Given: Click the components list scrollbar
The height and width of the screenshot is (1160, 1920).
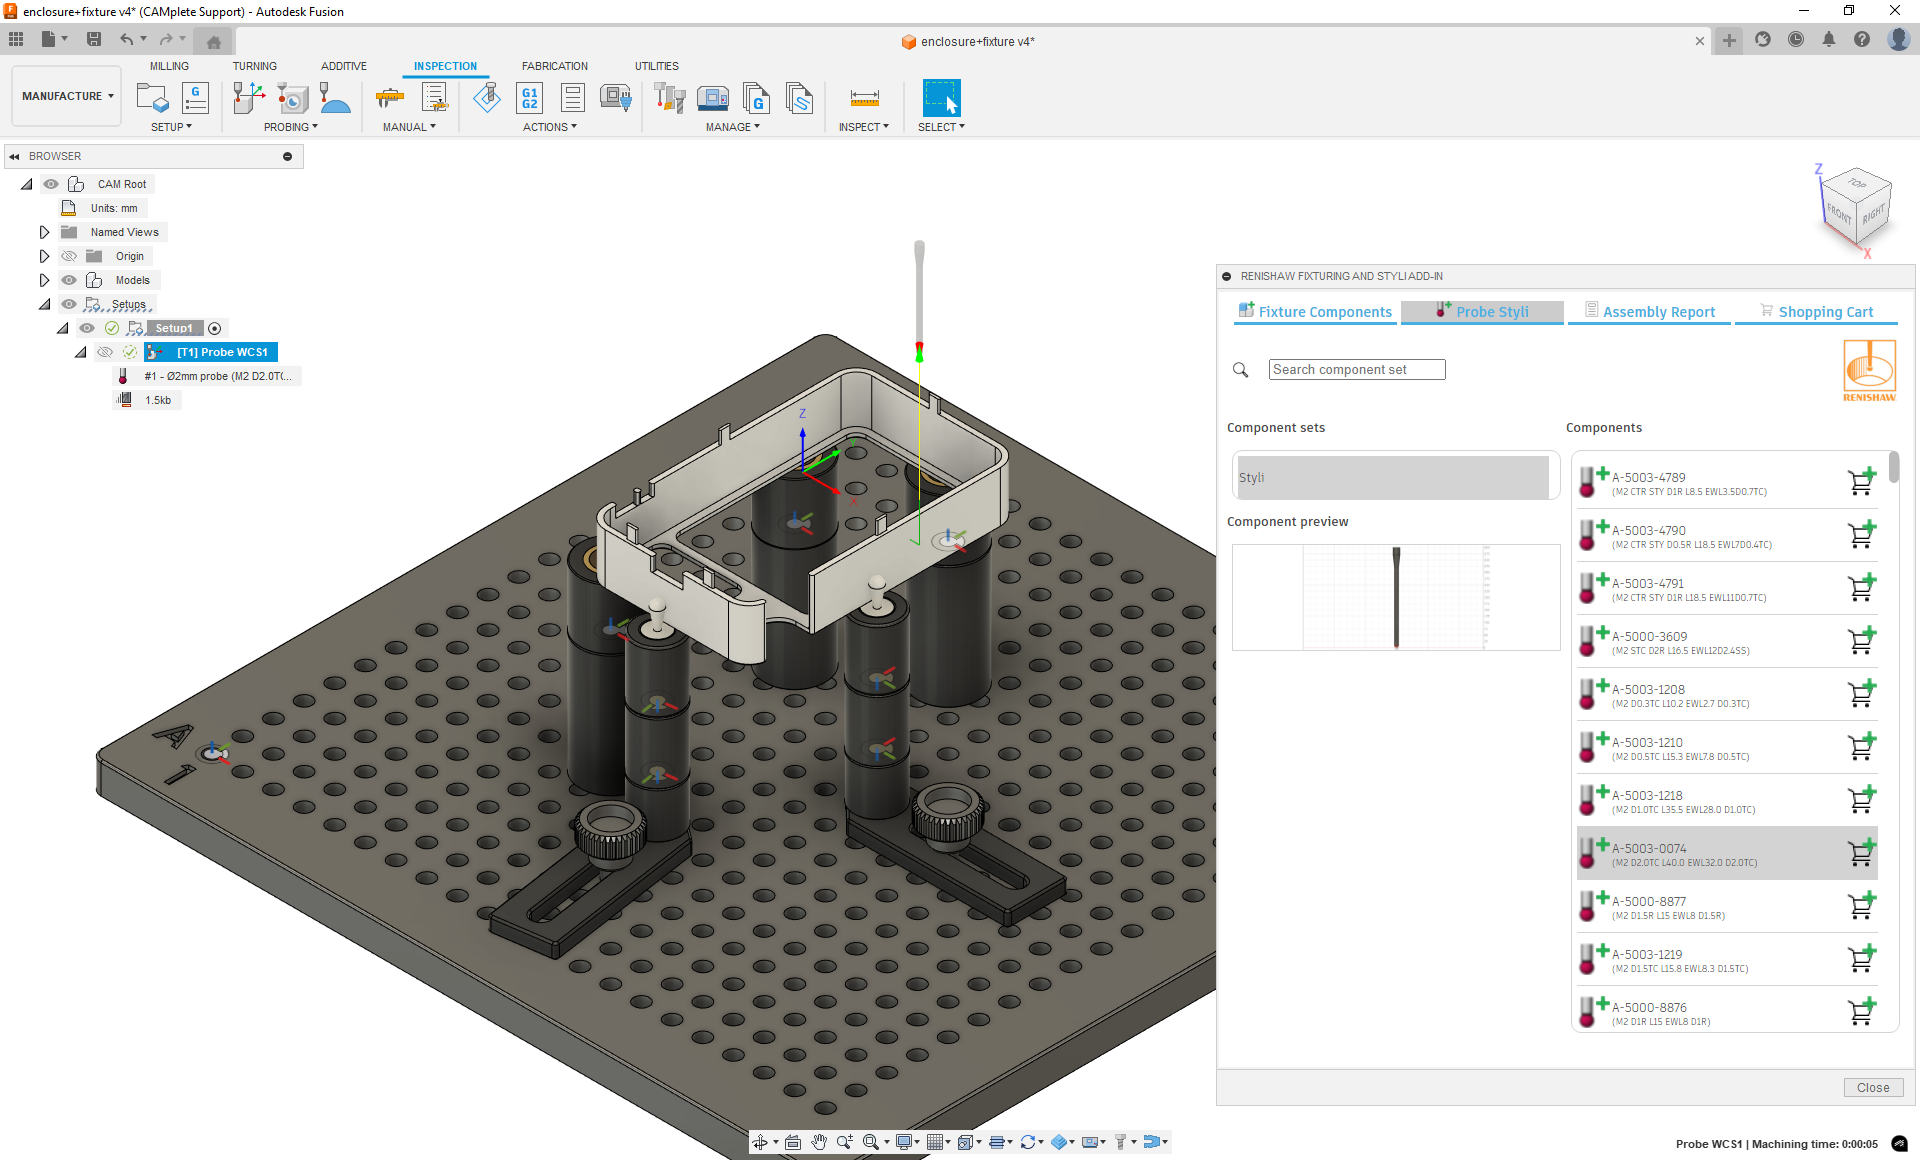Looking at the screenshot, I should pyautogui.click(x=1893, y=468).
